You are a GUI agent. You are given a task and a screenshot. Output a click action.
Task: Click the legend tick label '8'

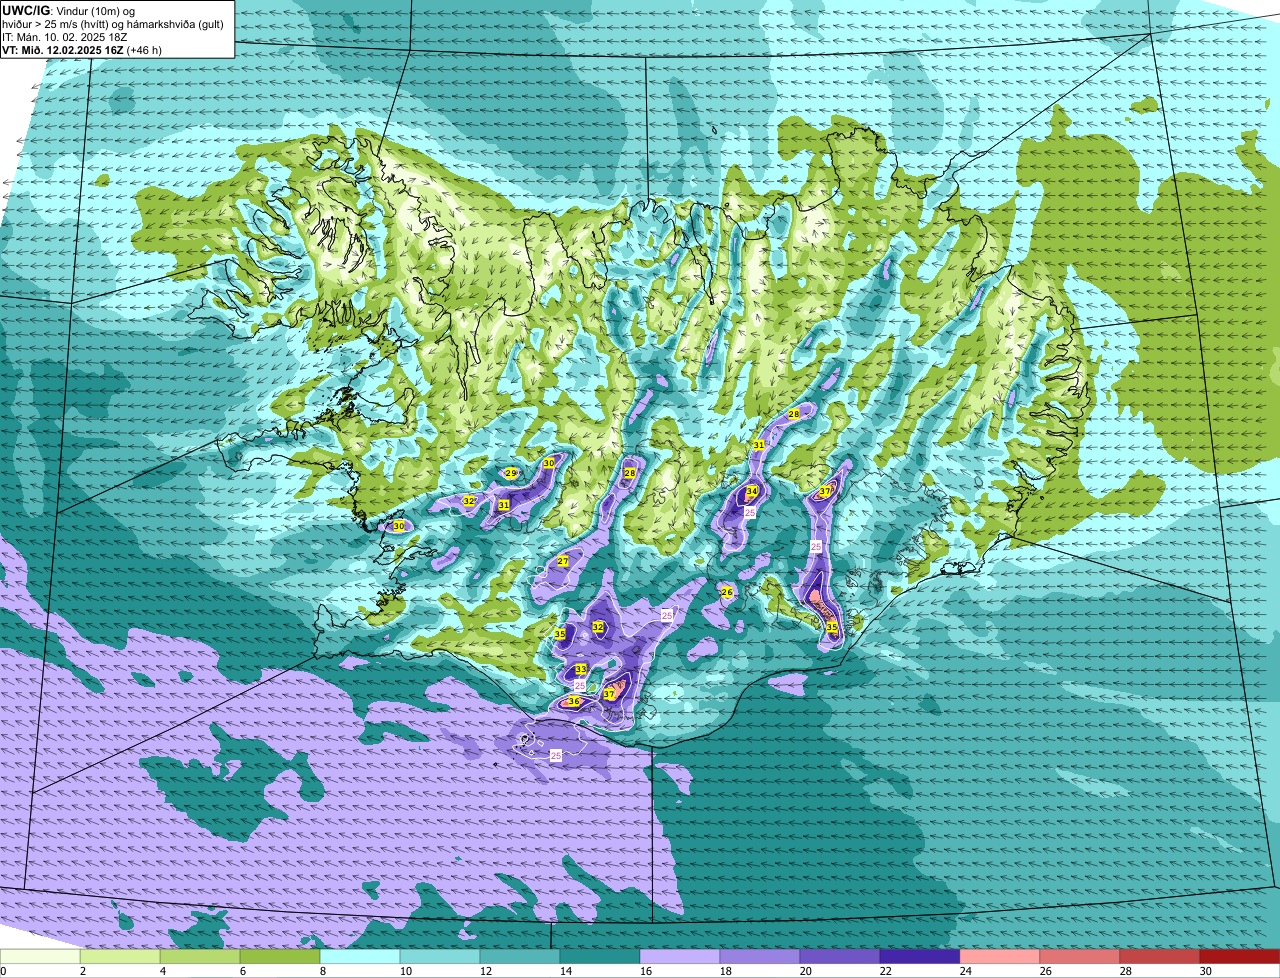[323, 971]
